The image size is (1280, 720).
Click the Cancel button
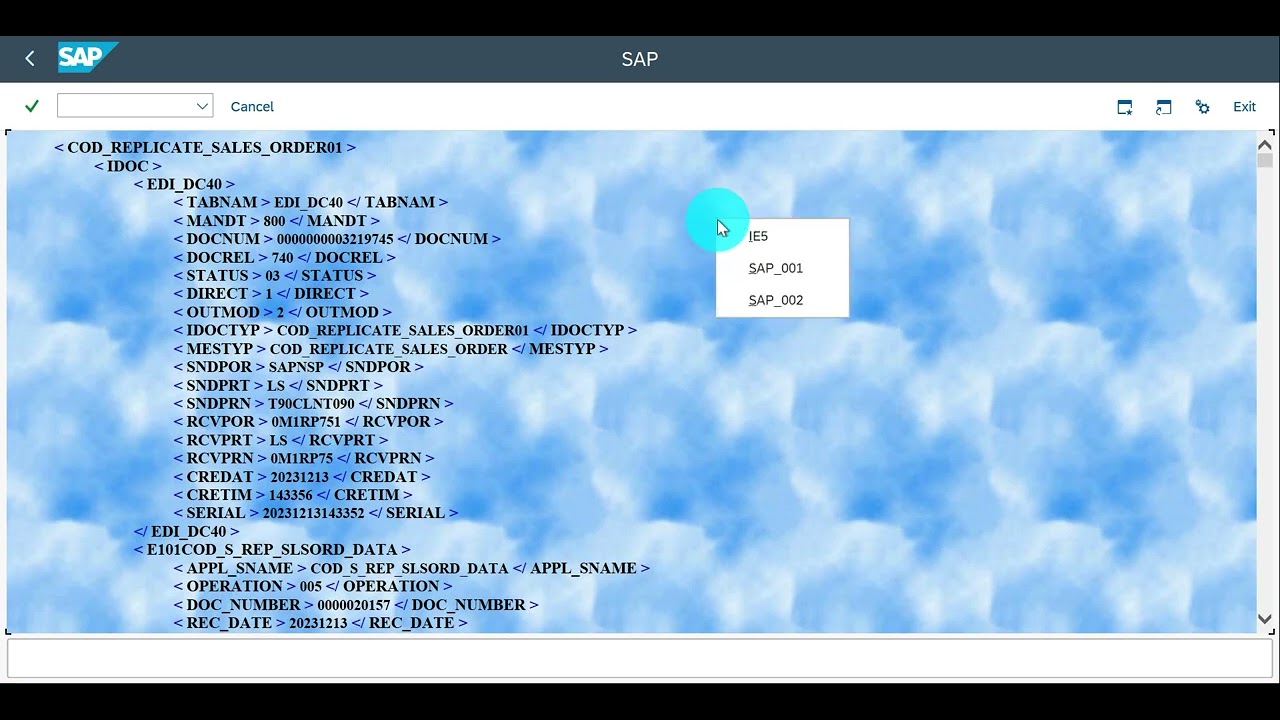252,107
